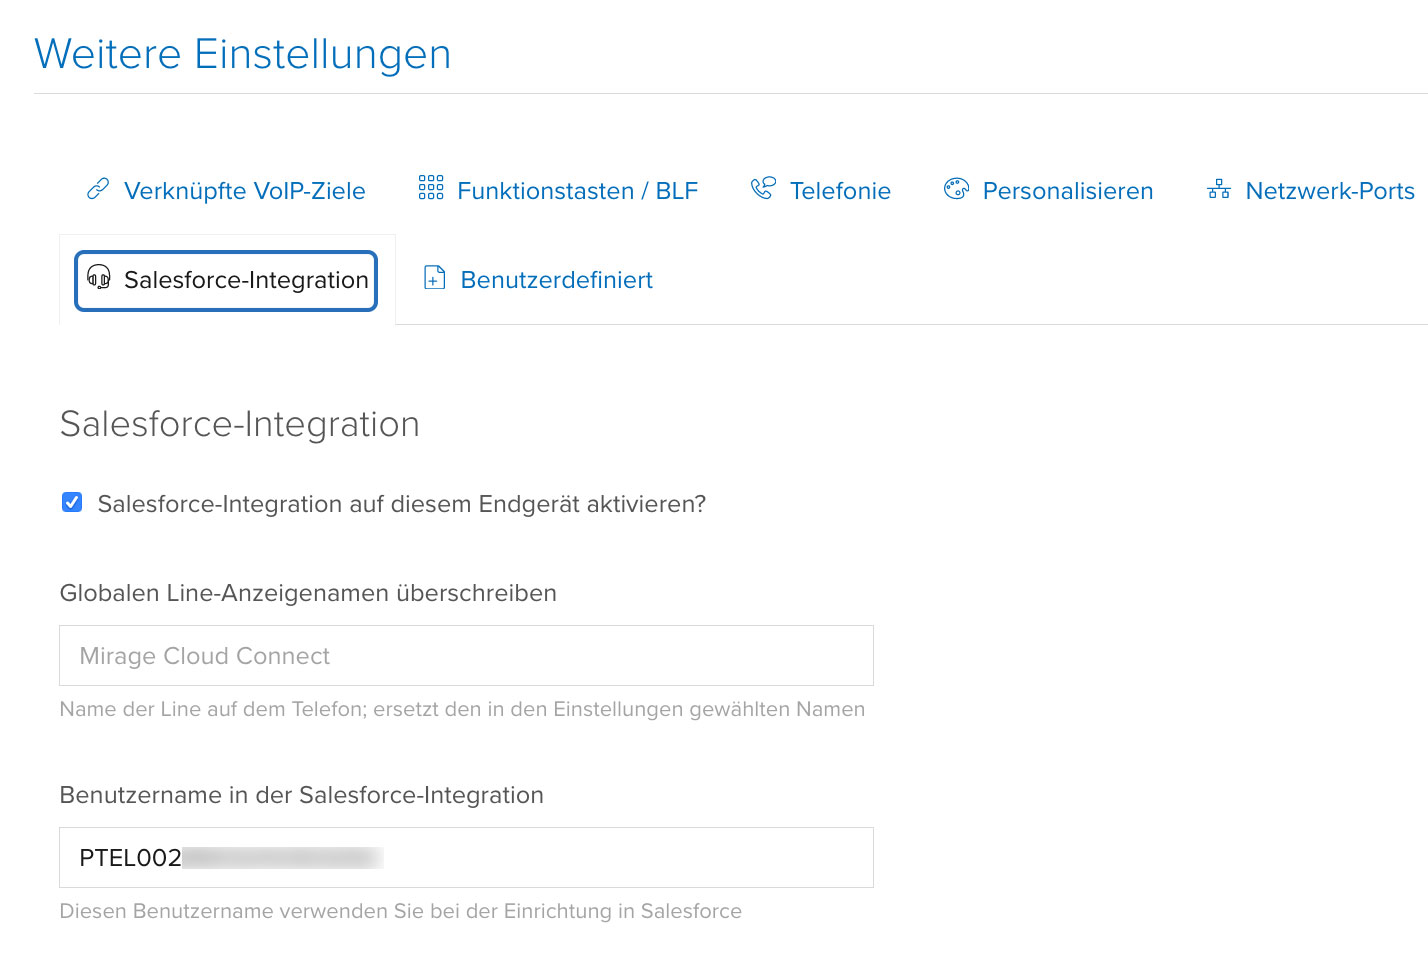Click the hint text Name der Line auf dem Telefon
The width and height of the screenshot is (1428, 966).
(x=462, y=709)
